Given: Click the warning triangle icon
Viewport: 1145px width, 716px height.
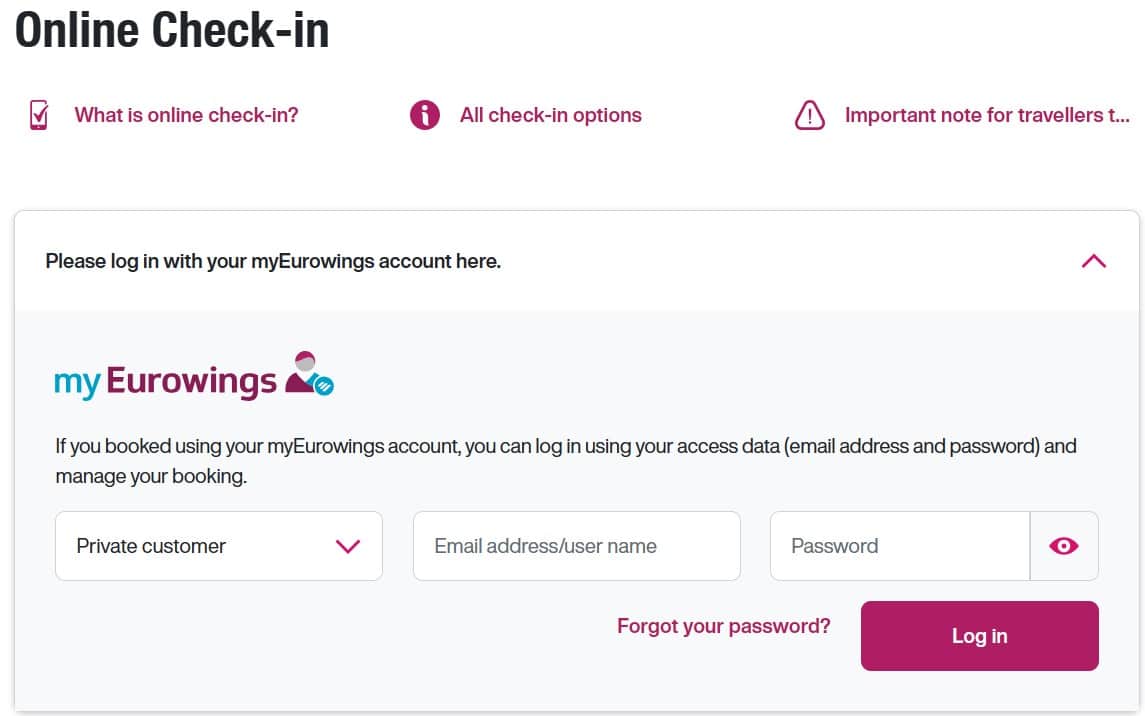Looking at the screenshot, I should 809,115.
